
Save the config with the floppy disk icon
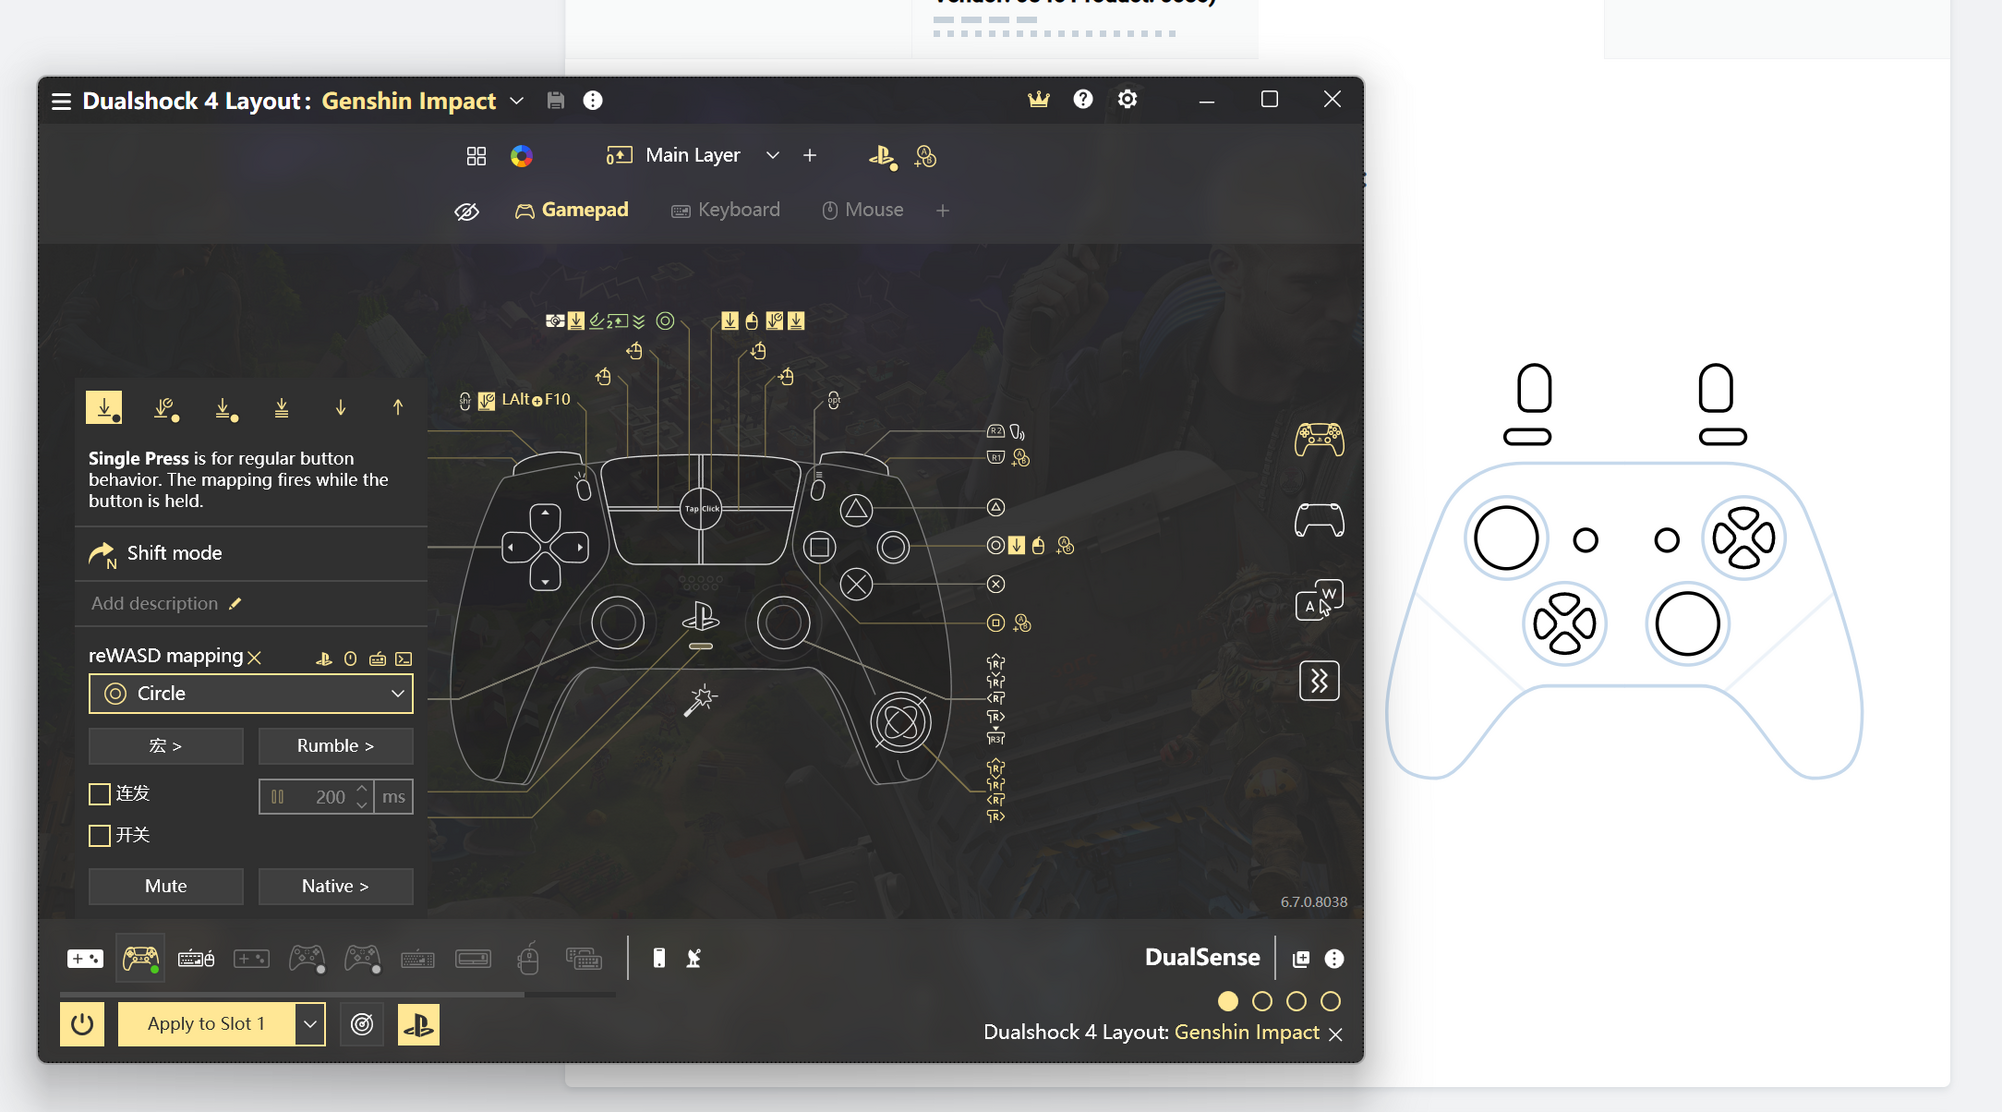556,100
